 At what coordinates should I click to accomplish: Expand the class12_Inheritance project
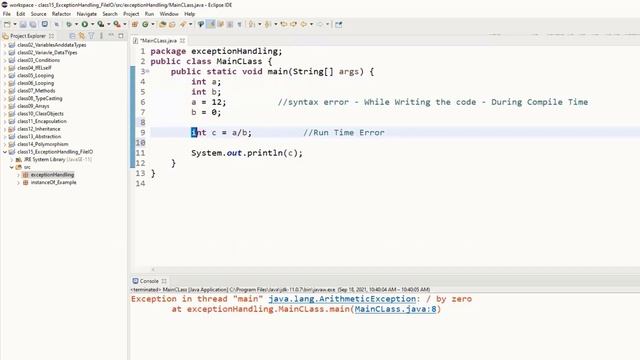5,129
